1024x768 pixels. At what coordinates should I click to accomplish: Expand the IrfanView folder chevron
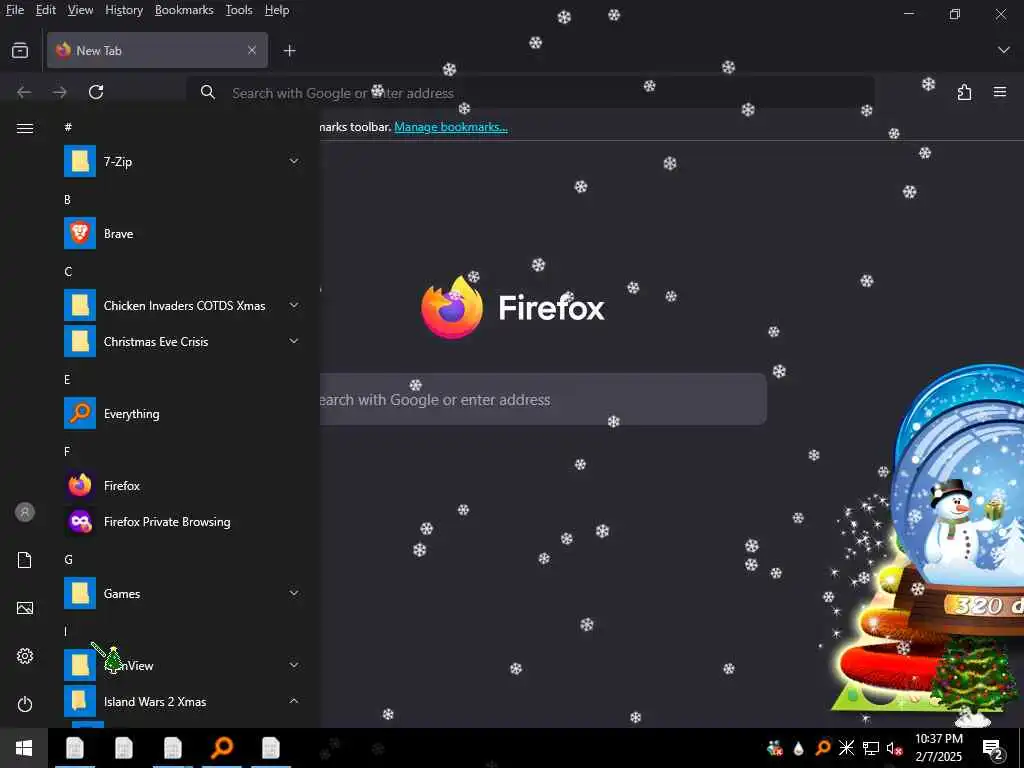click(294, 665)
